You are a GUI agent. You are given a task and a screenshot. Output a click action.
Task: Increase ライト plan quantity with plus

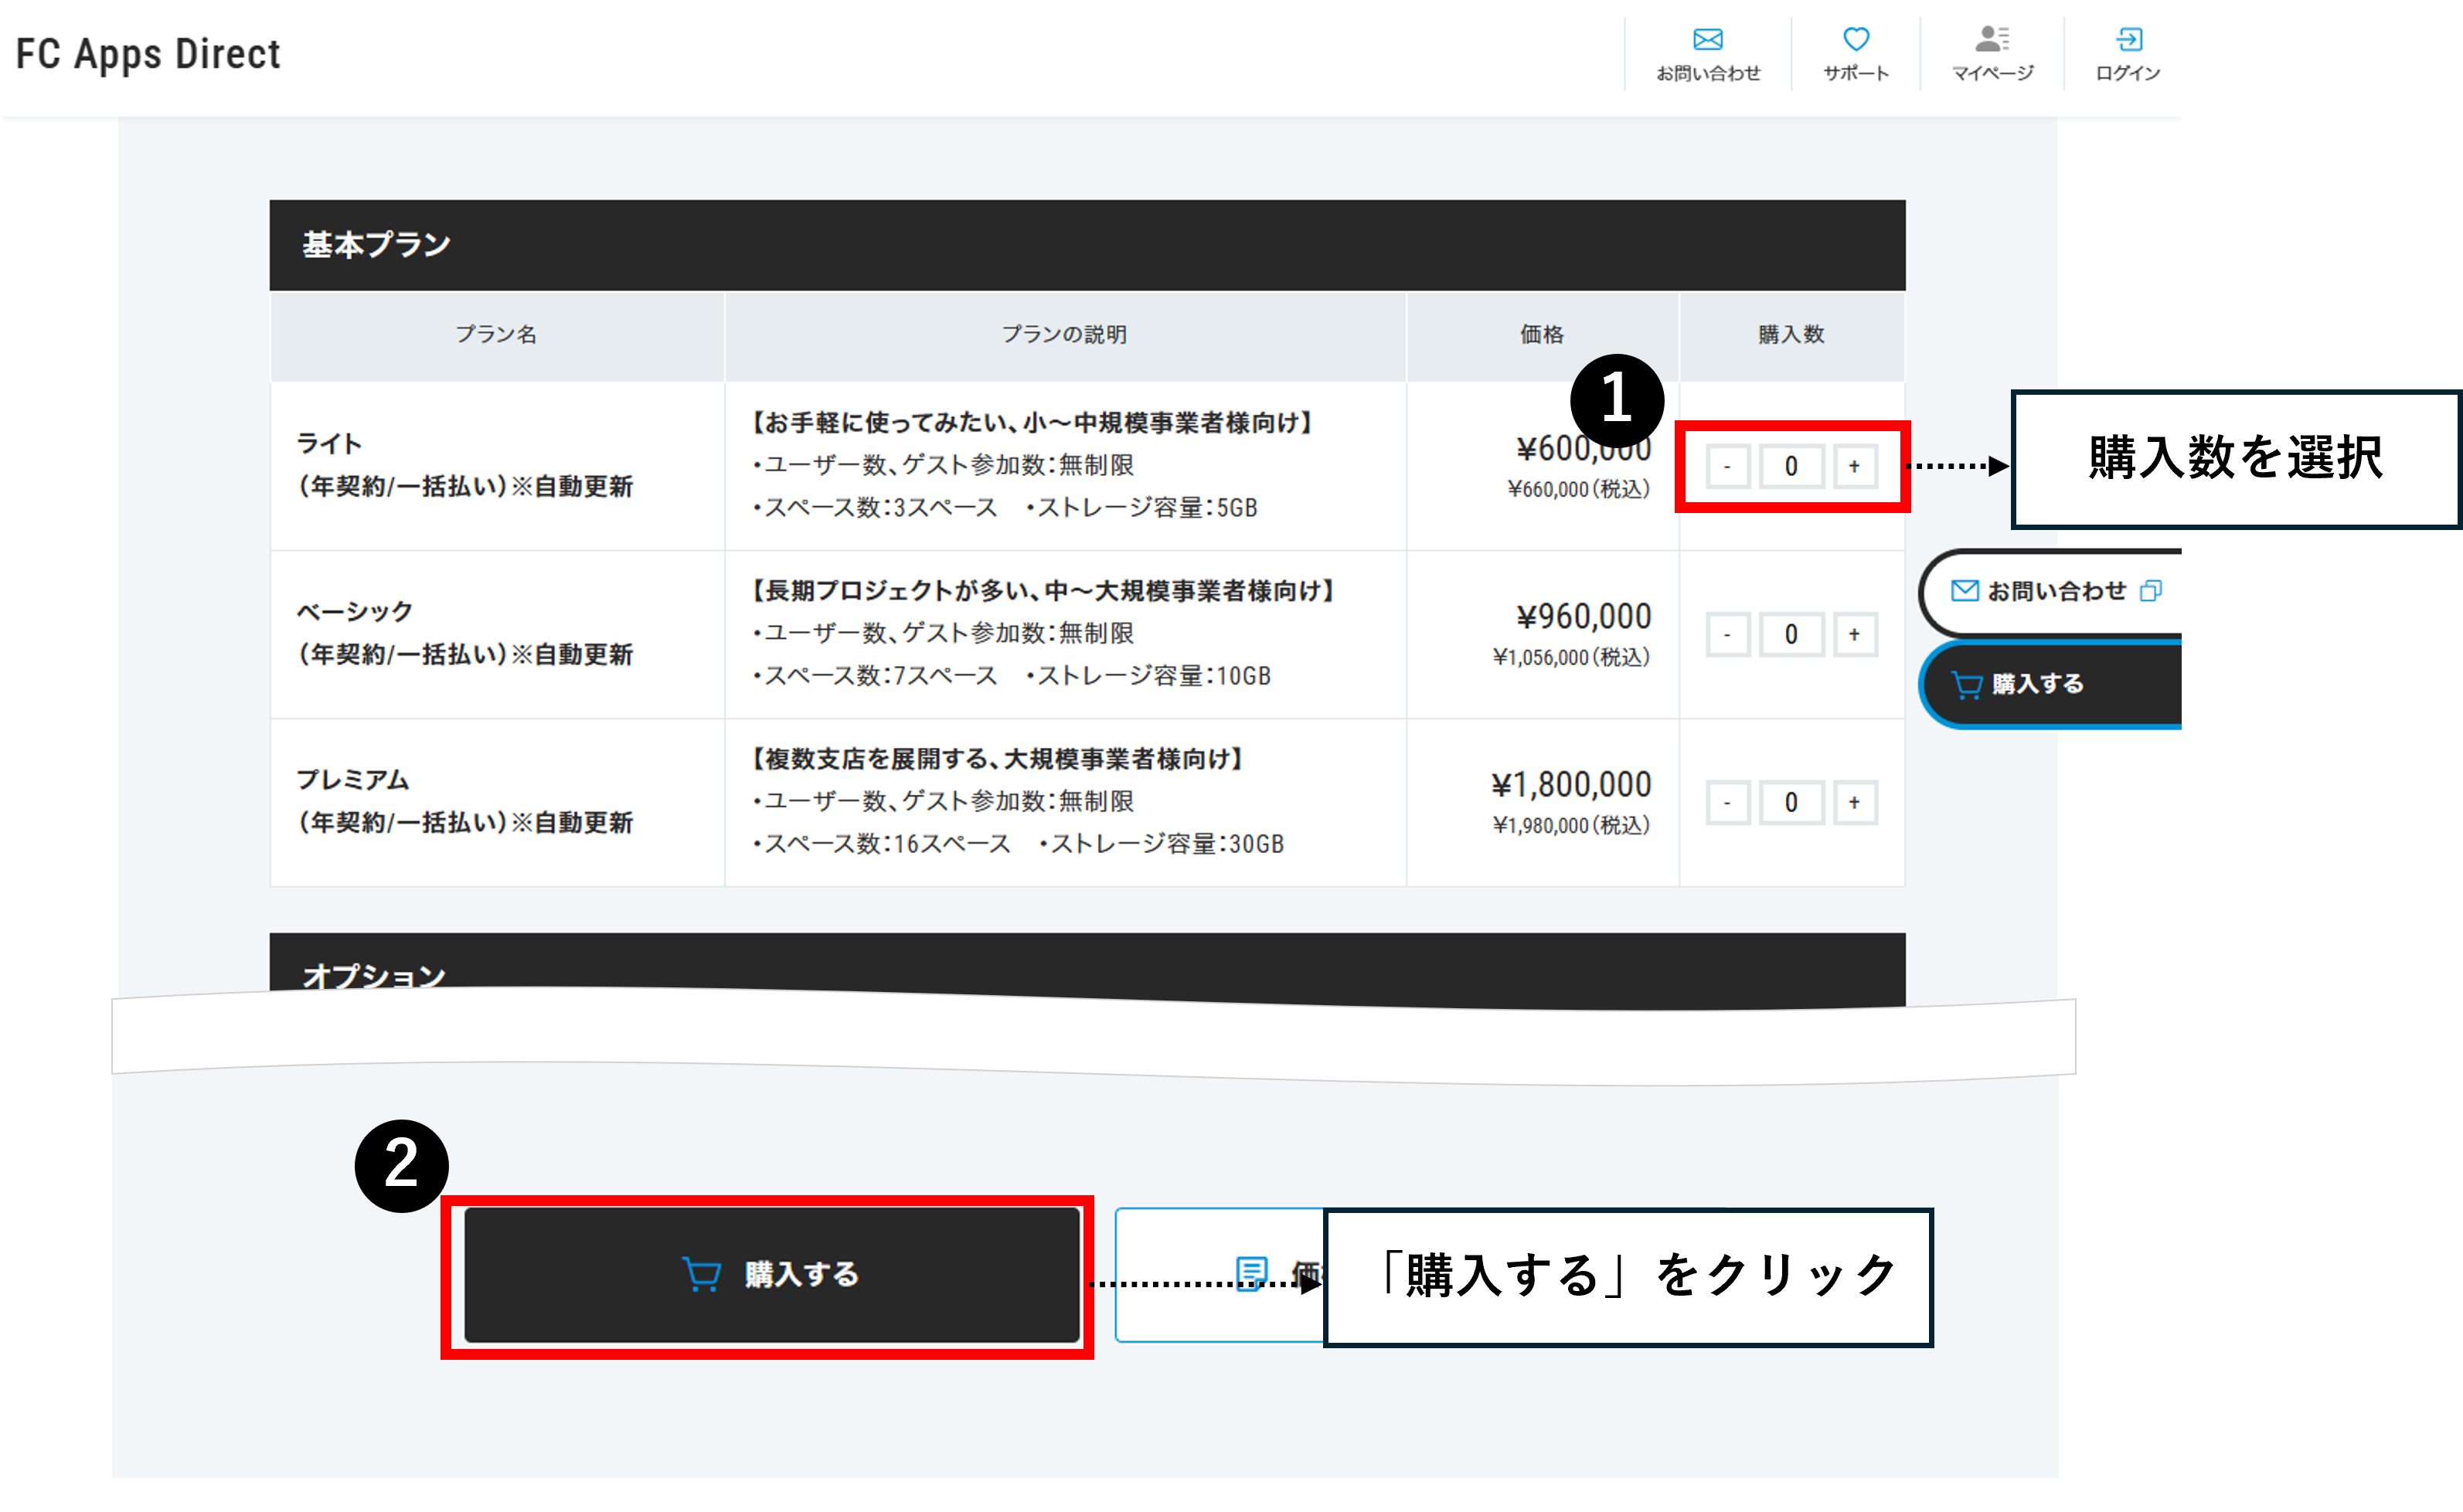click(x=1854, y=466)
